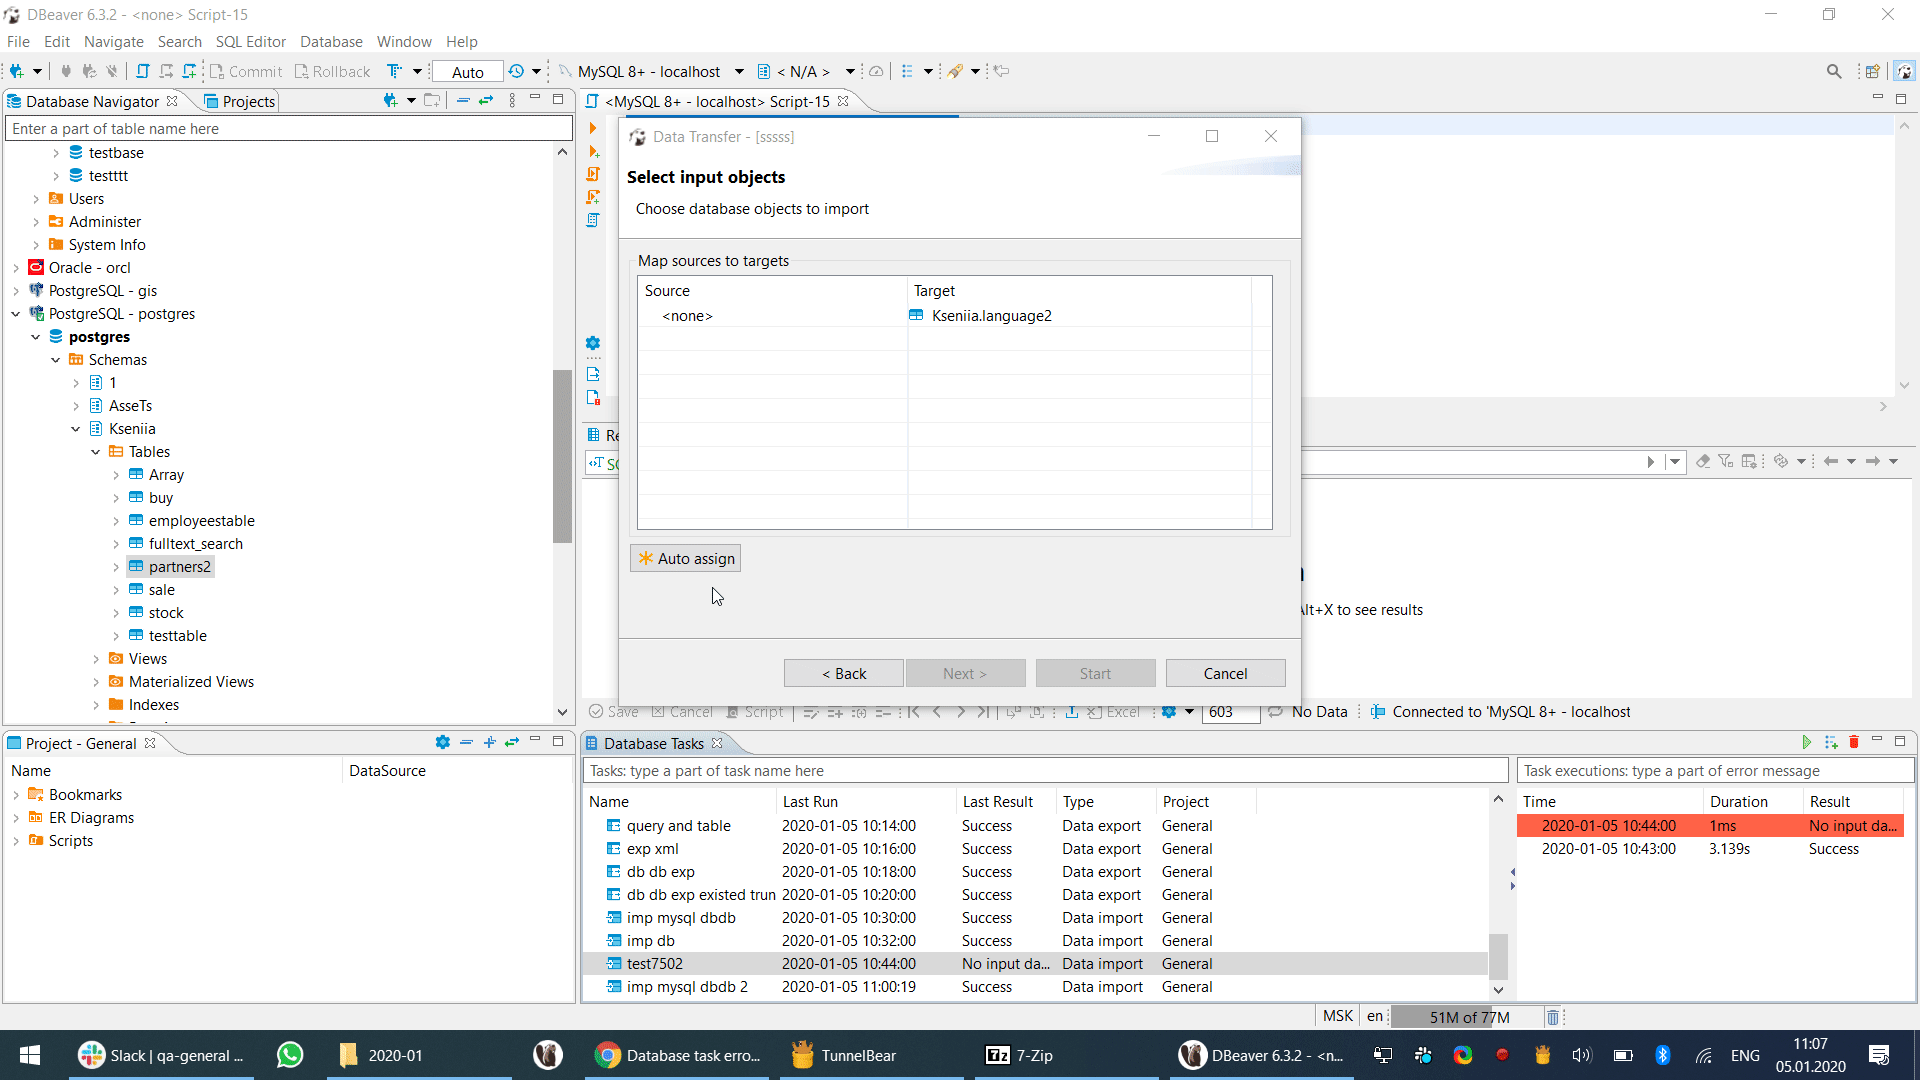Click the Auto commit mode button
The height and width of the screenshot is (1080, 1920).
click(466, 71)
